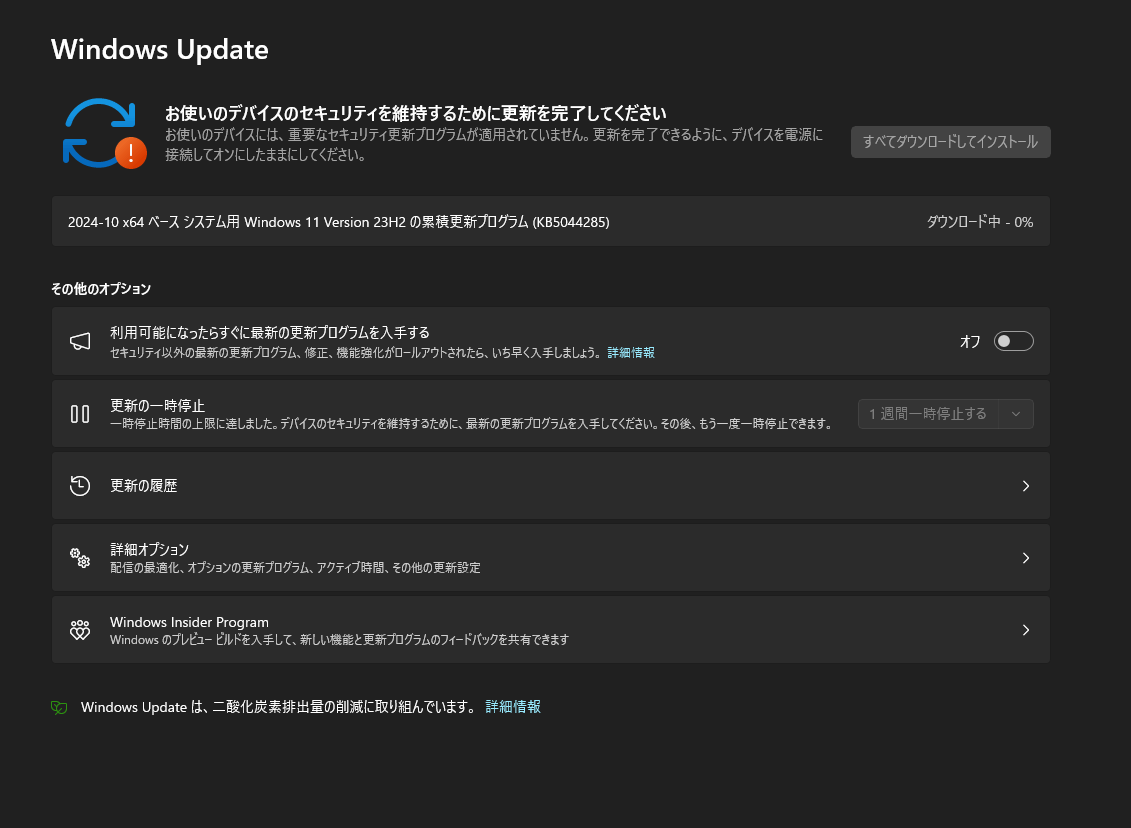Screen dimensions: 1131x828
Task: Click the 配信の最適化 description text
Action: (x=295, y=568)
